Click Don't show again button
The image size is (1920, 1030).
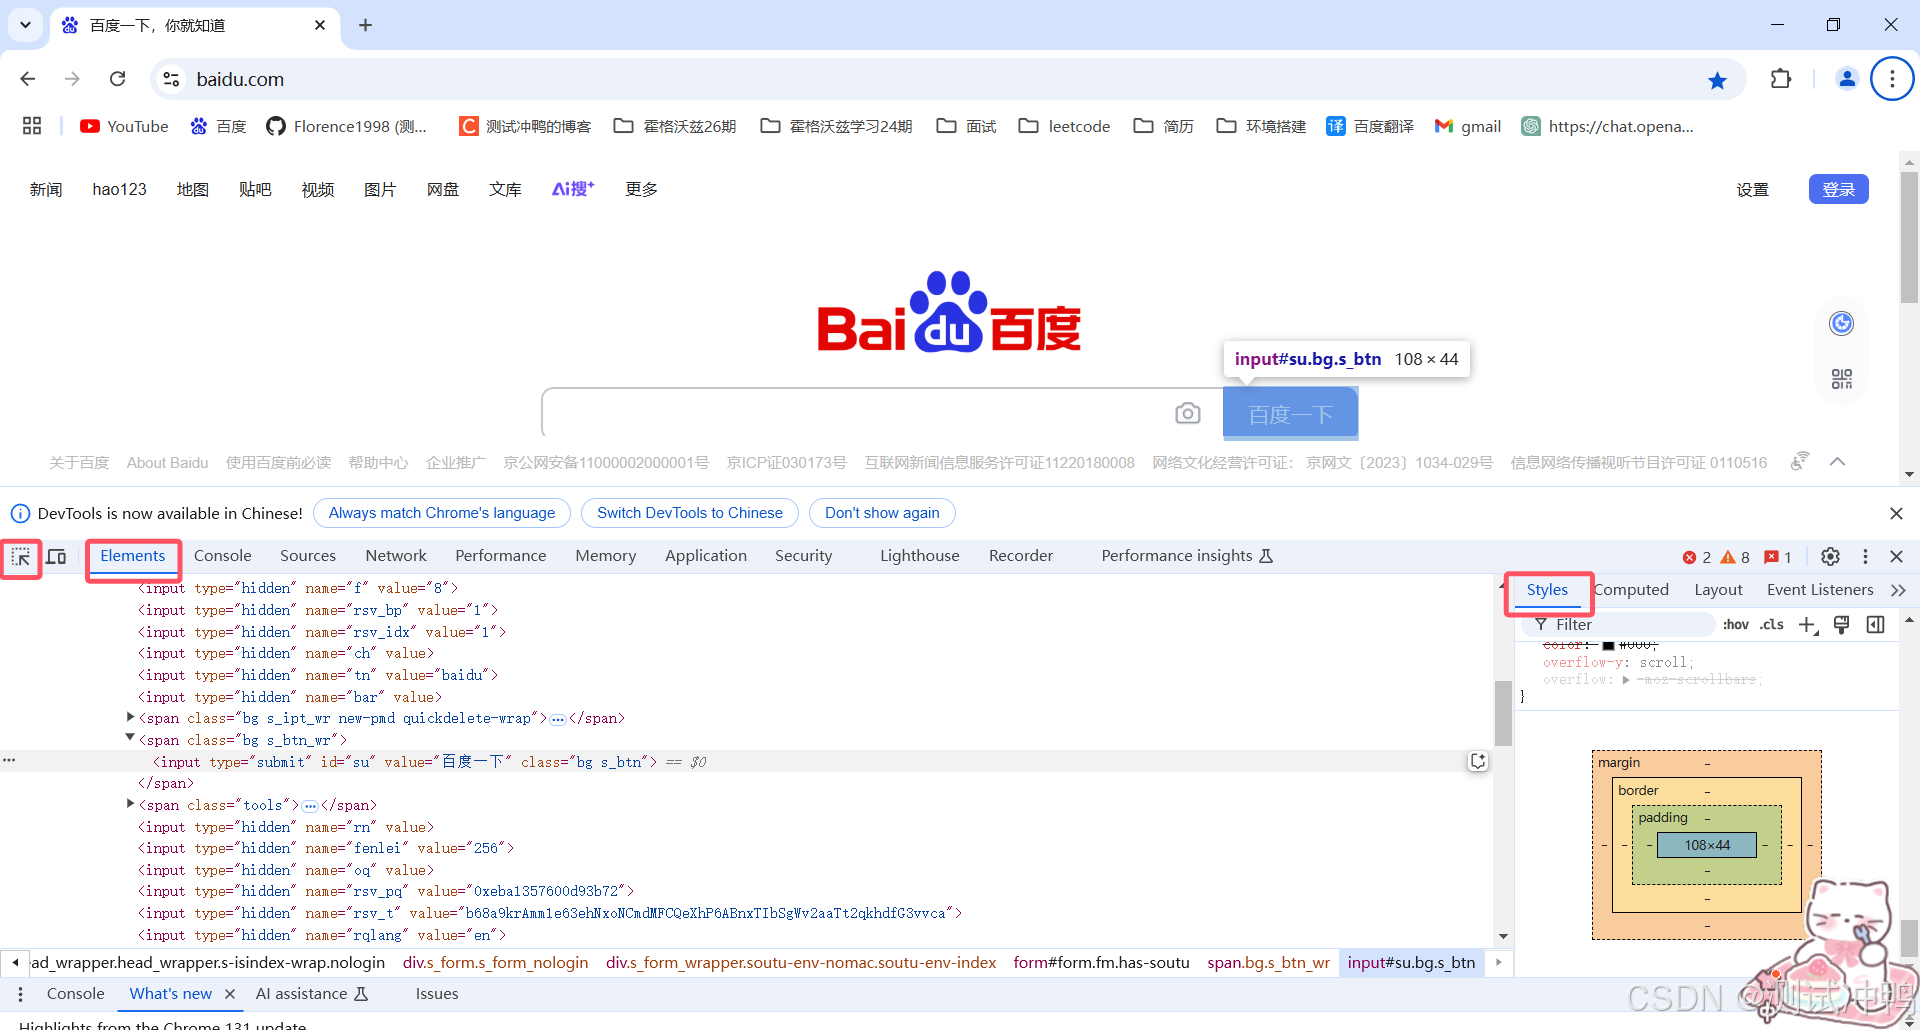882,513
